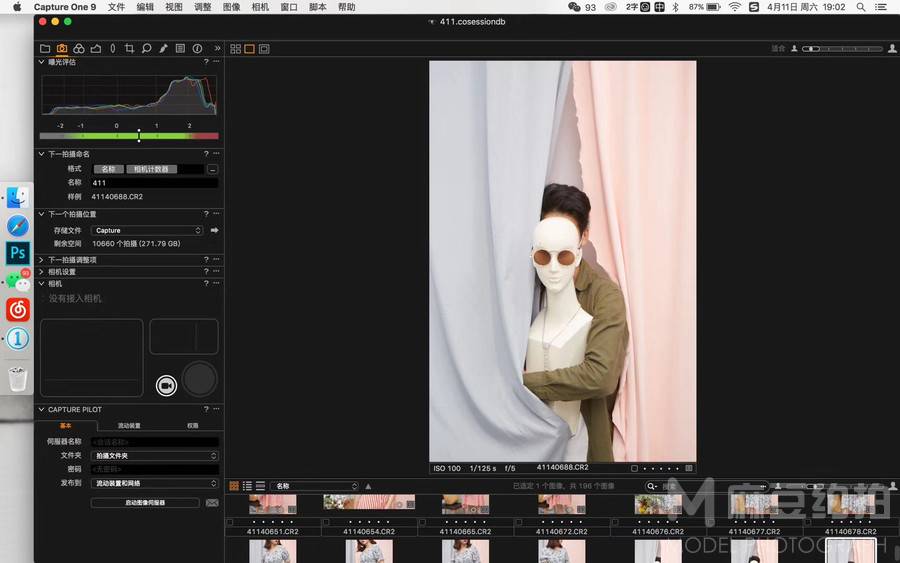This screenshot has width=900, height=563.
Task: Click the 相机计数器 format token
Action: [152, 169]
